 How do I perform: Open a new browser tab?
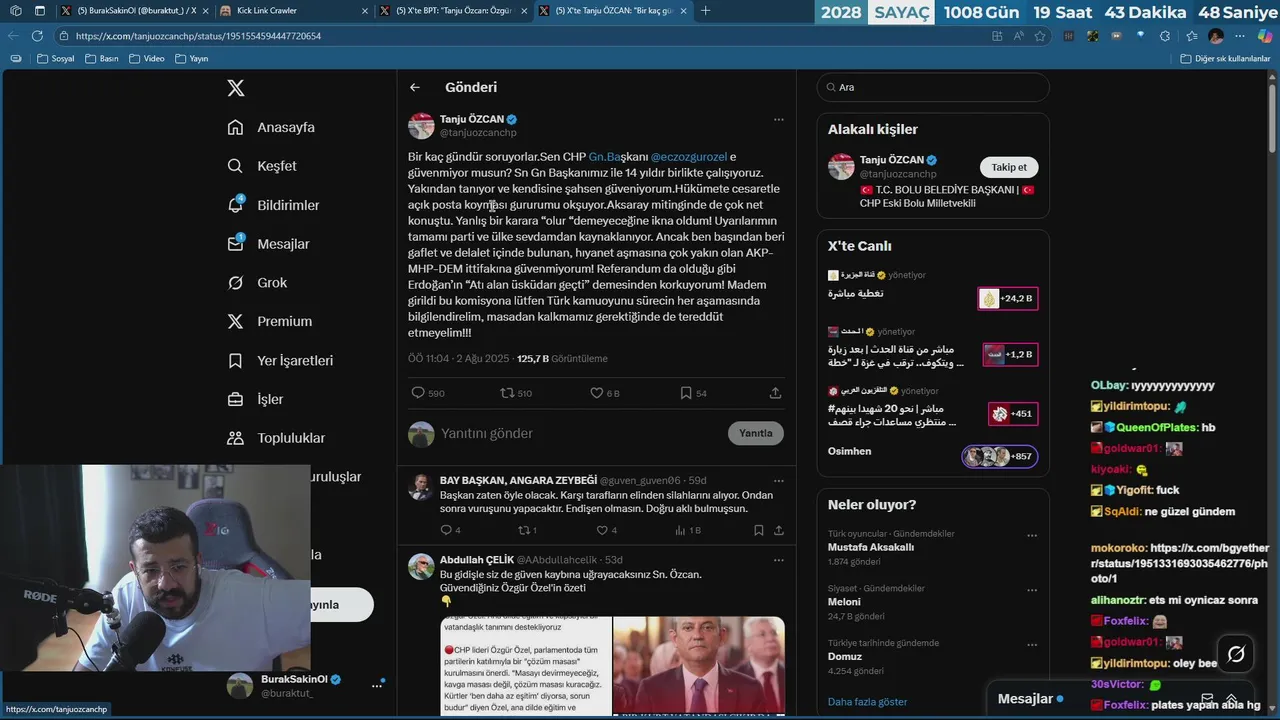click(x=706, y=11)
